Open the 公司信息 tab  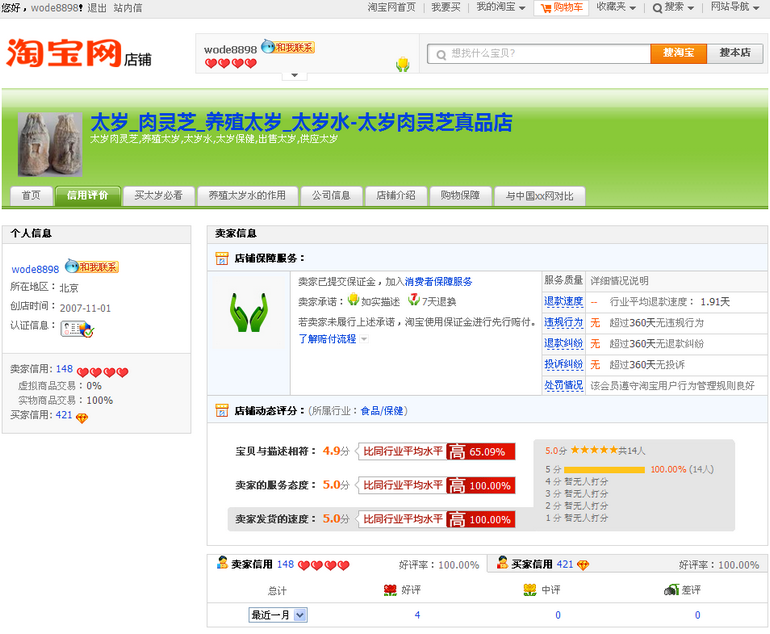click(x=331, y=195)
